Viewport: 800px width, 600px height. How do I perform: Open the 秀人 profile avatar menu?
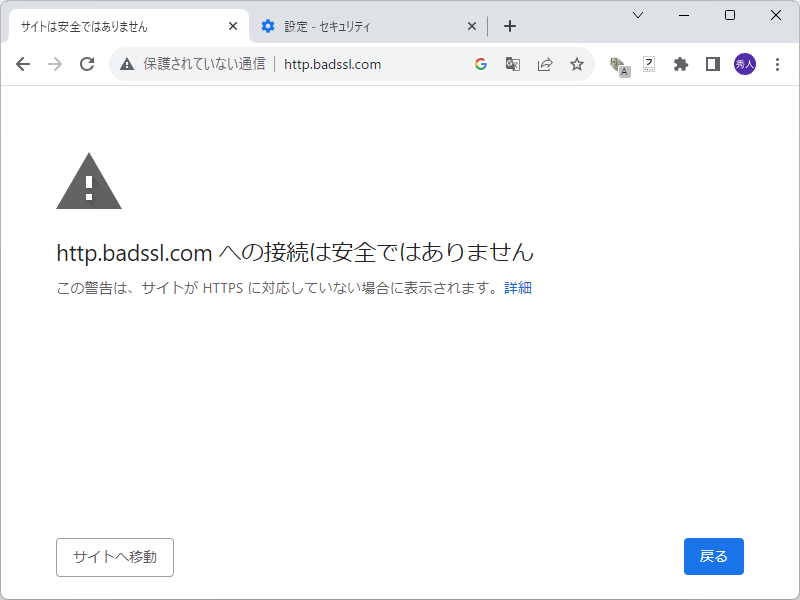[x=745, y=63]
